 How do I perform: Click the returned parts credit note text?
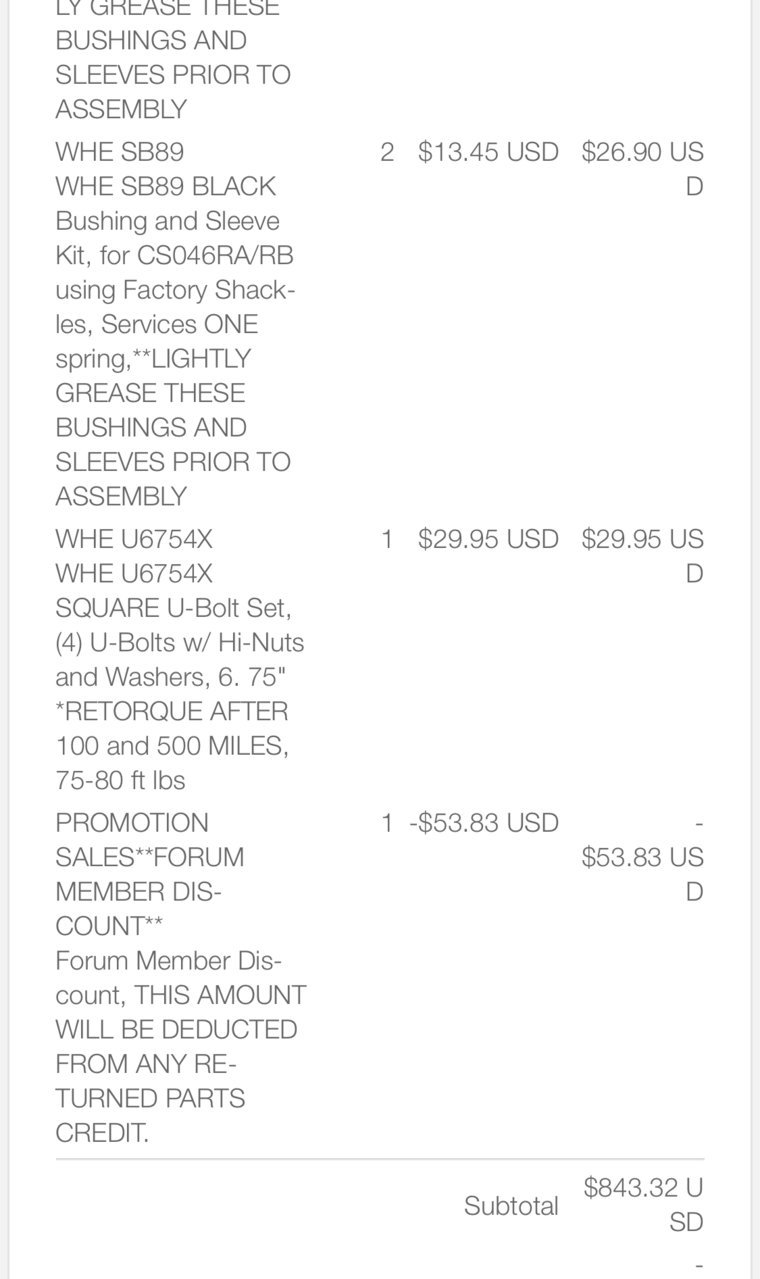tap(181, 1046)
